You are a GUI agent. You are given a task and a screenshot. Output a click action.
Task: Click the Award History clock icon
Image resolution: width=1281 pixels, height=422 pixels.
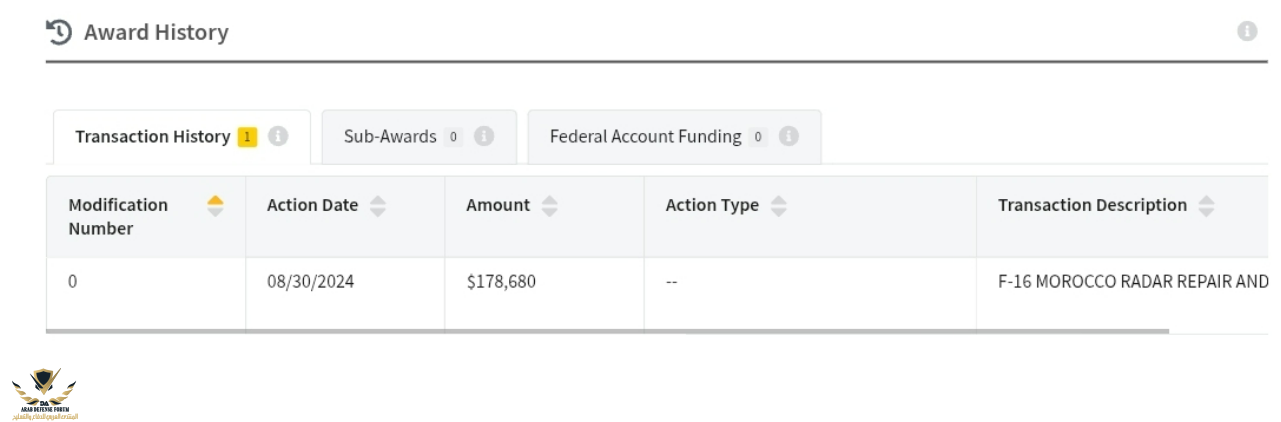click(59, 32)
